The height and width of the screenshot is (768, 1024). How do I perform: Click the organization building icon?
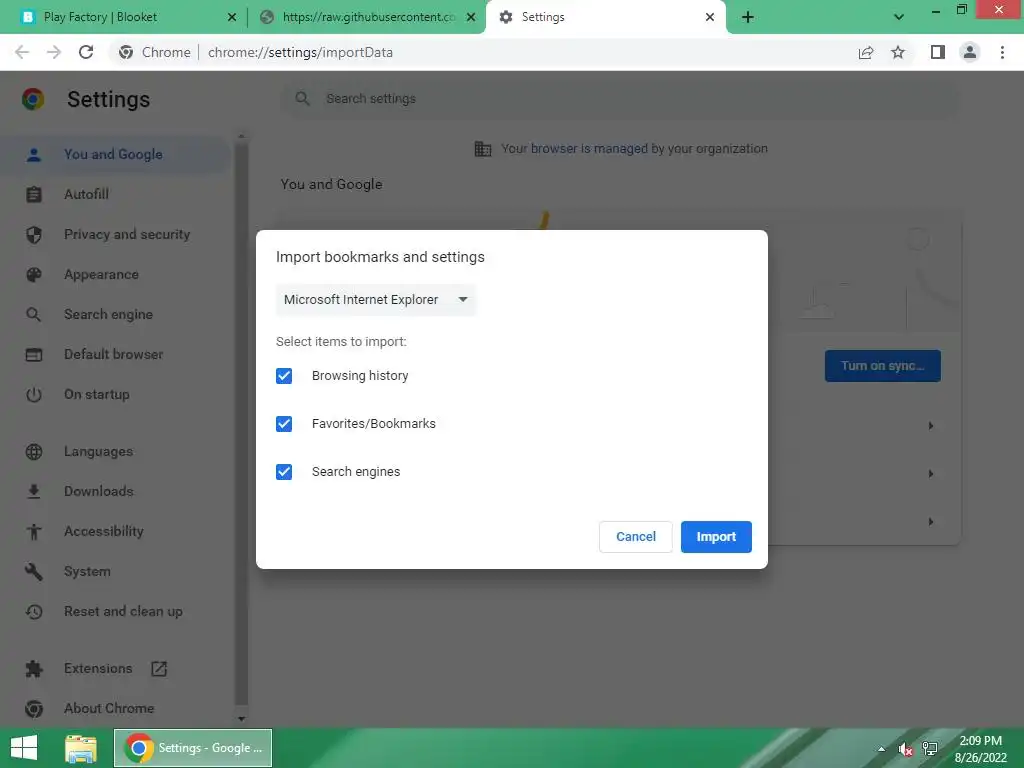tap(483, 149)
